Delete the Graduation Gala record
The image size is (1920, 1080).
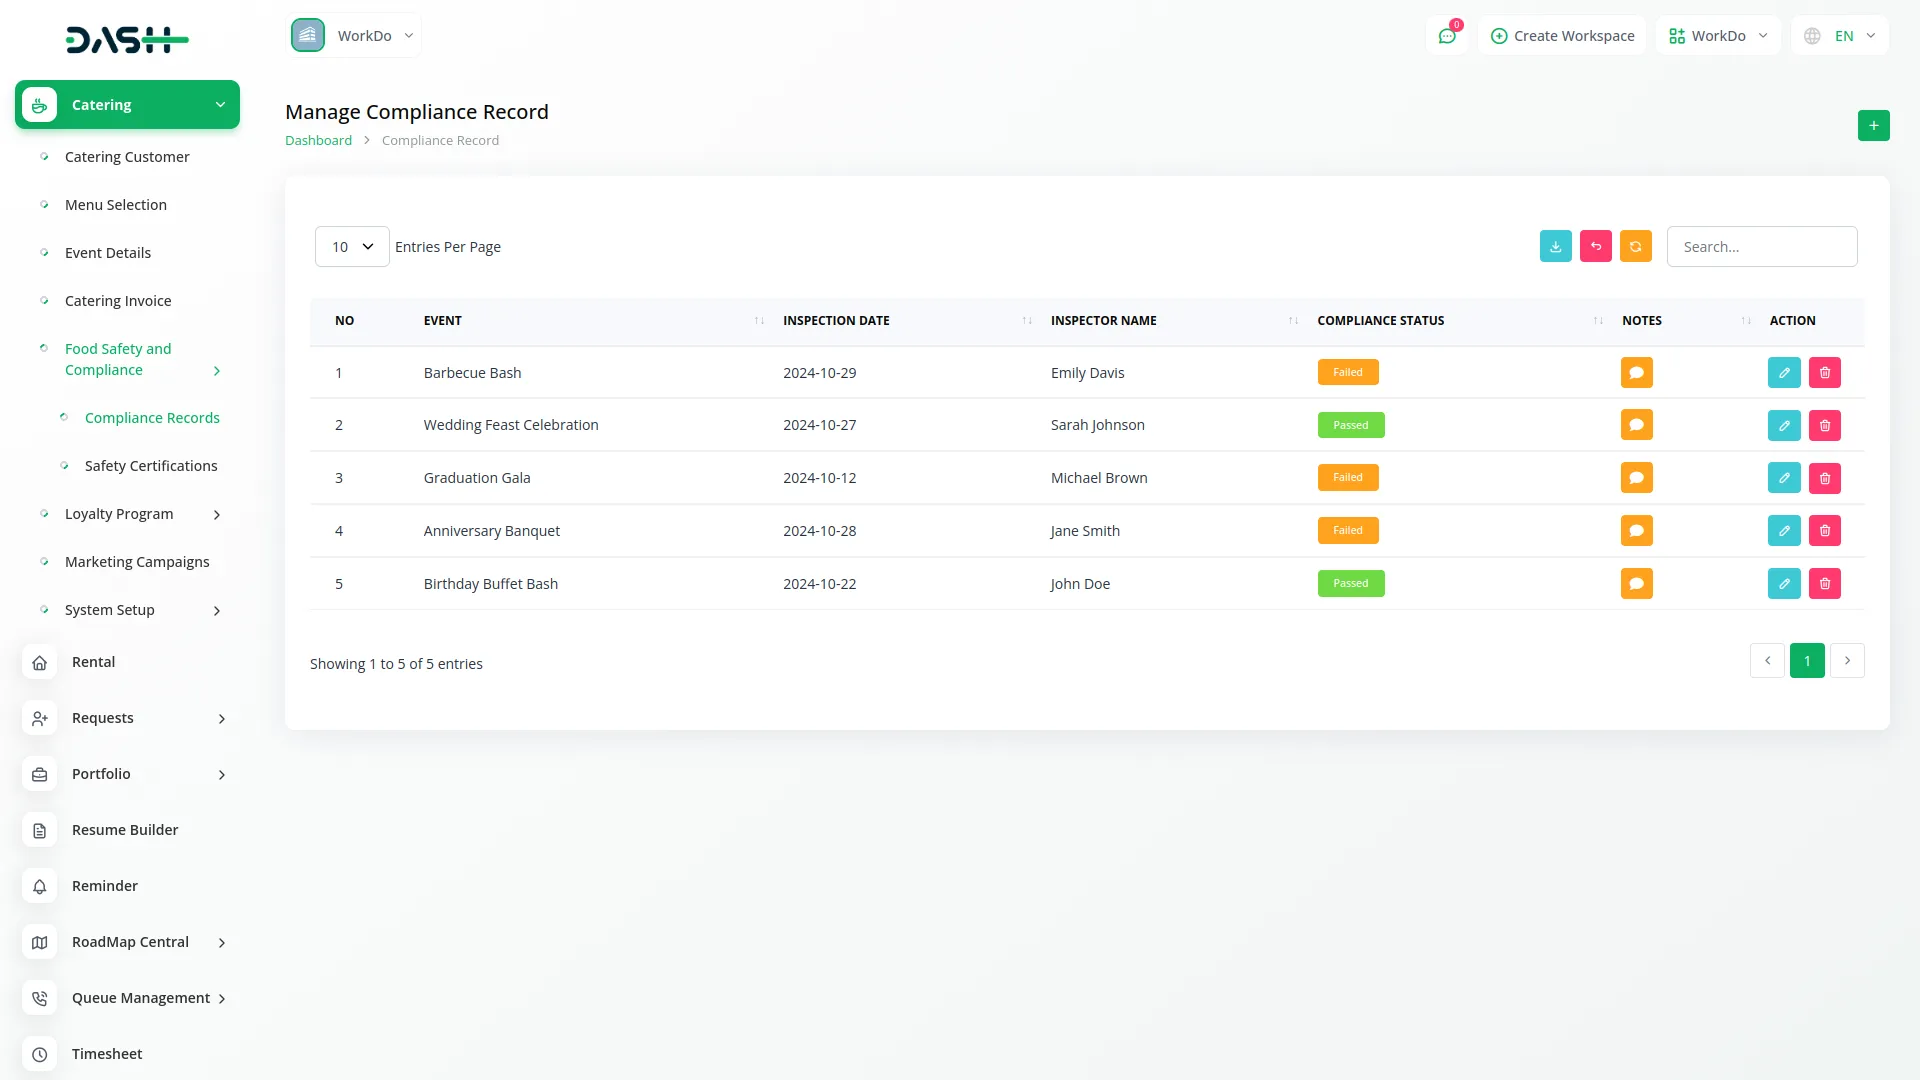coord(1825,478)
